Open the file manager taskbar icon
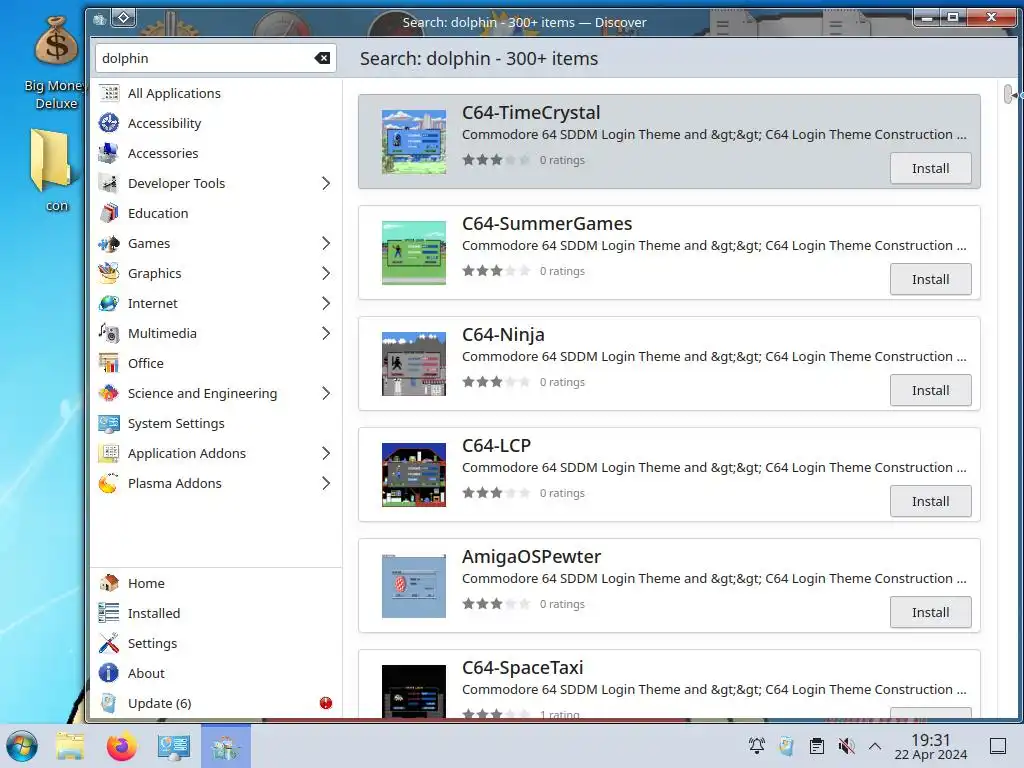The image size is (1024, 768). (x=71, y=746)
